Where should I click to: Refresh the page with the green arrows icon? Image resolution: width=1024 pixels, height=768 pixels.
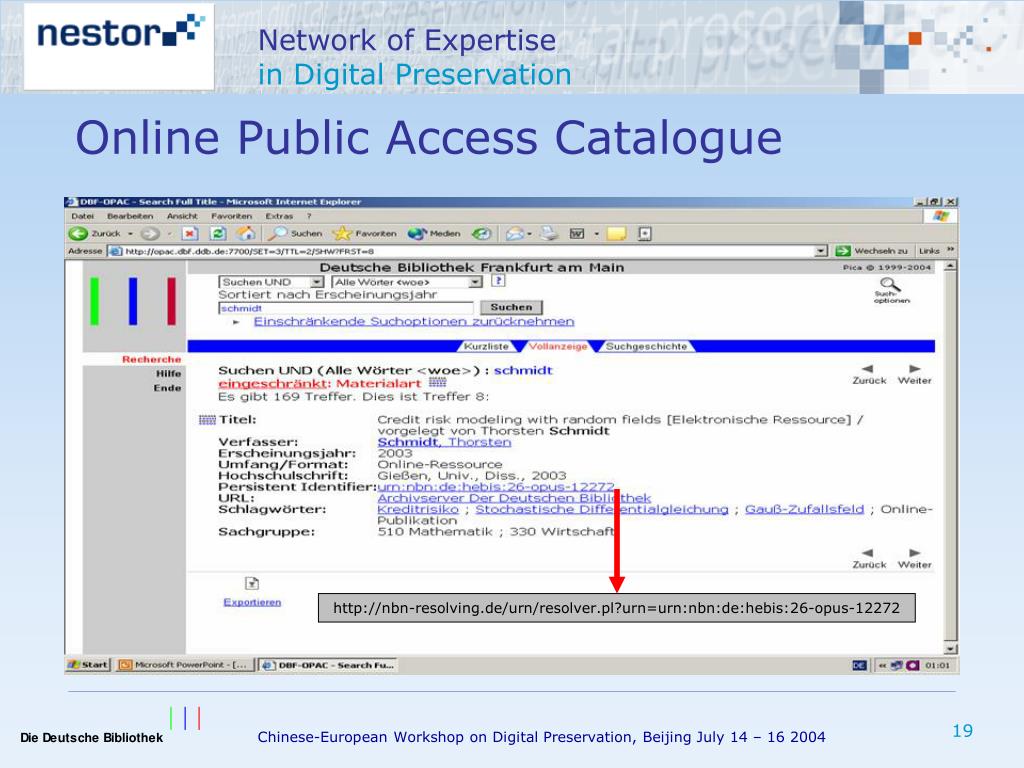point(218,233)
